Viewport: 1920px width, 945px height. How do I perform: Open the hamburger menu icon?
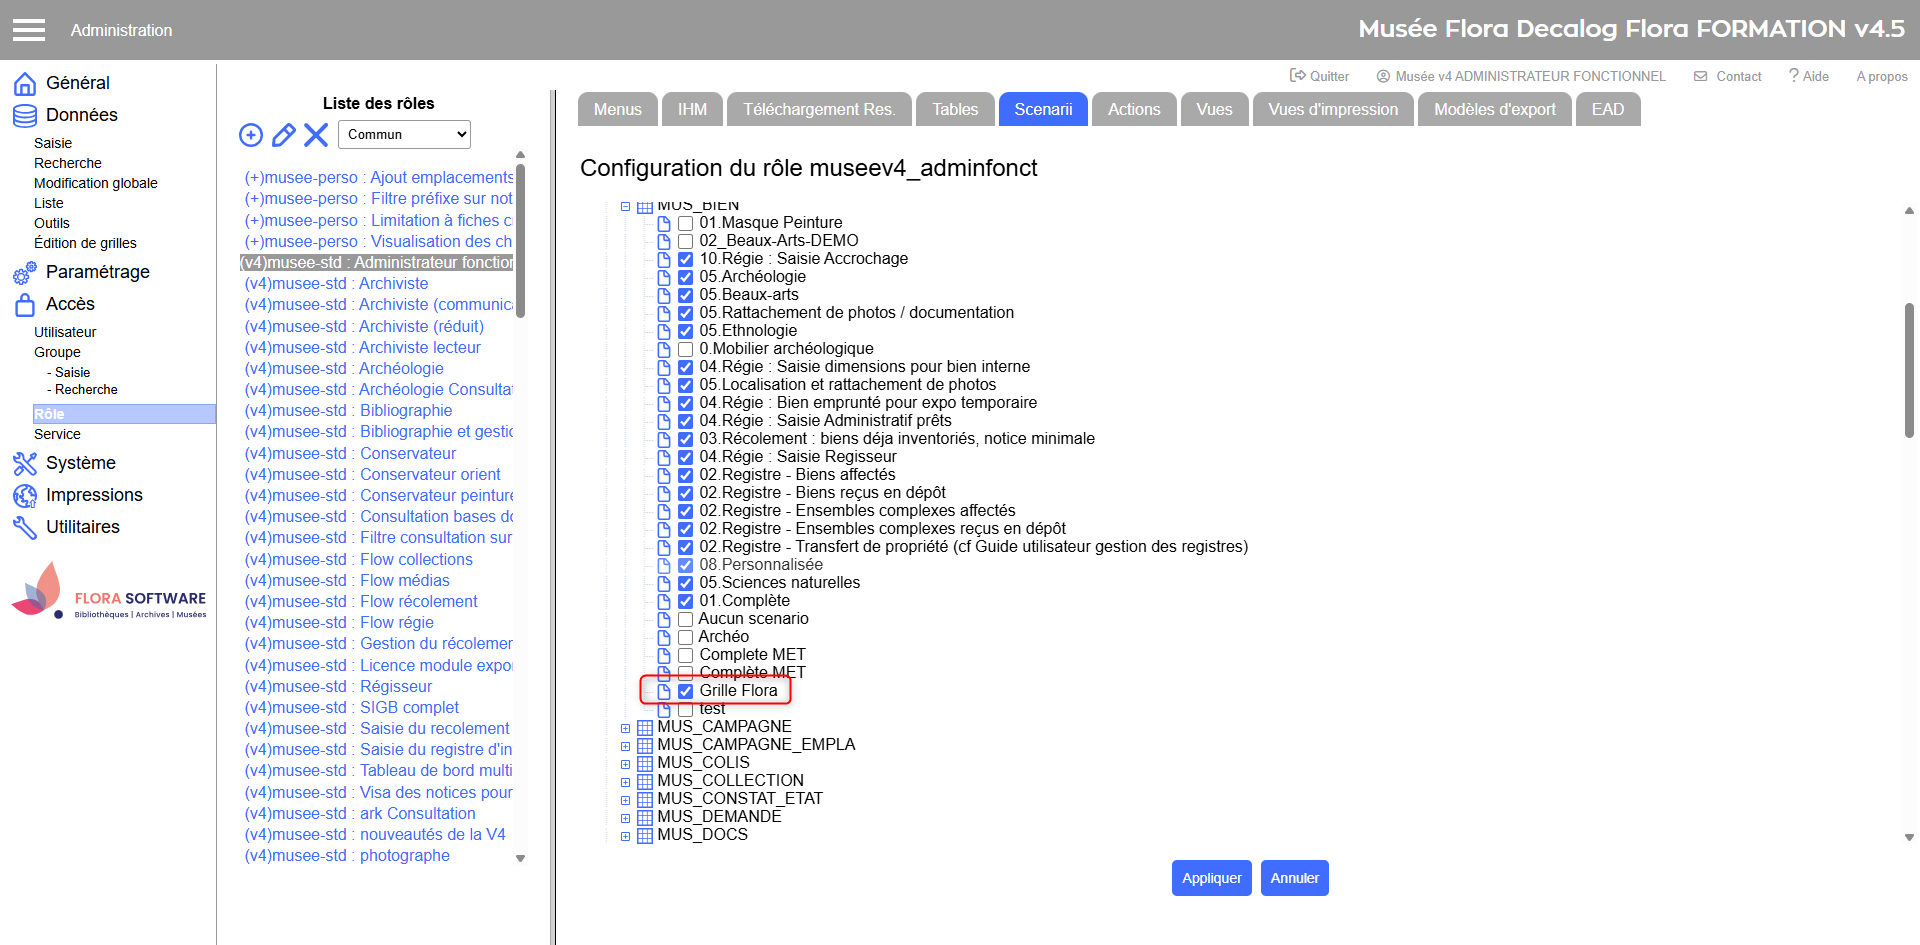[x=29, y=30]
